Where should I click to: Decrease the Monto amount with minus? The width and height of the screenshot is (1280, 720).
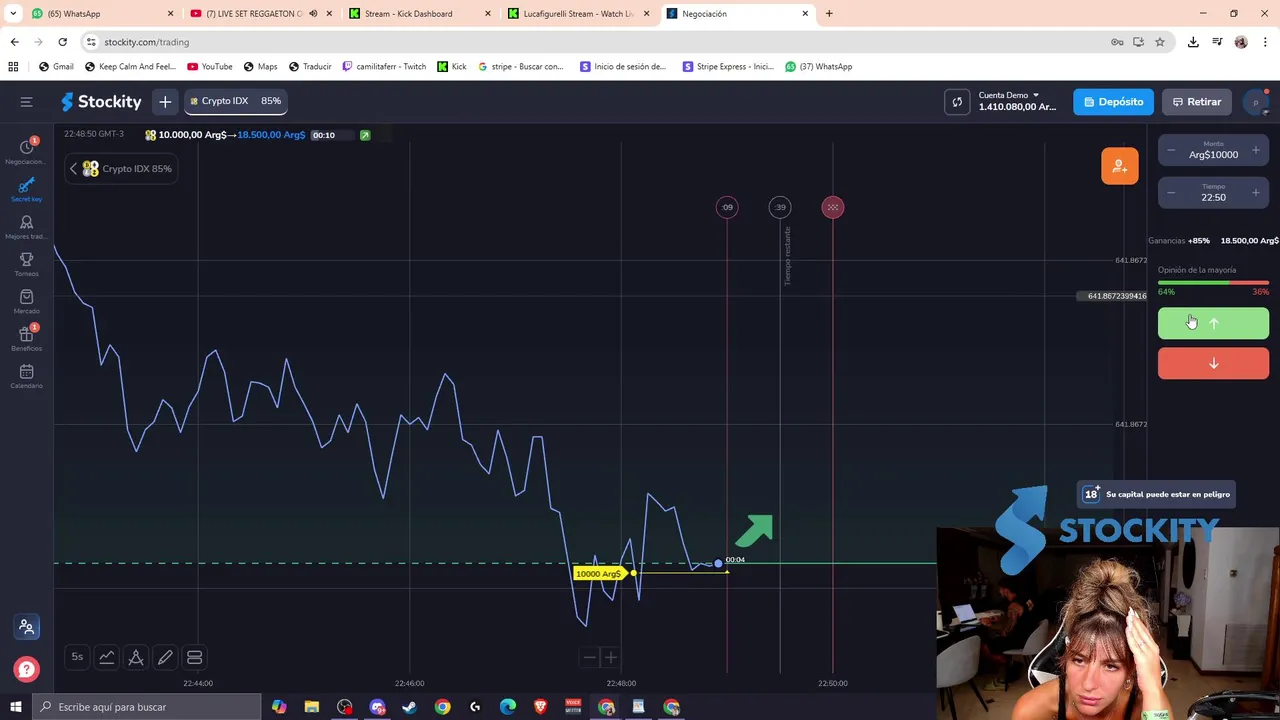[1171, 150]
